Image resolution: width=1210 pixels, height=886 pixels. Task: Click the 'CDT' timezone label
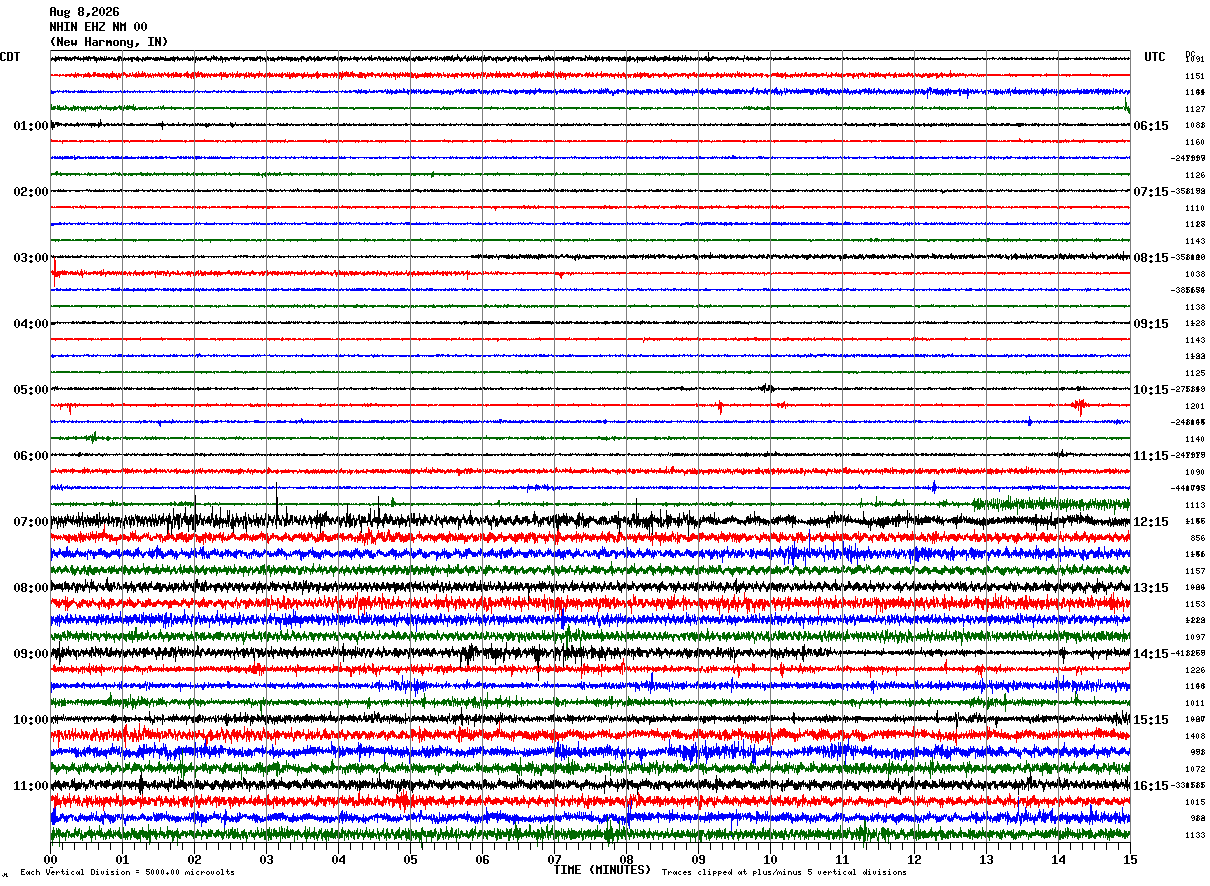coord(10,57)
